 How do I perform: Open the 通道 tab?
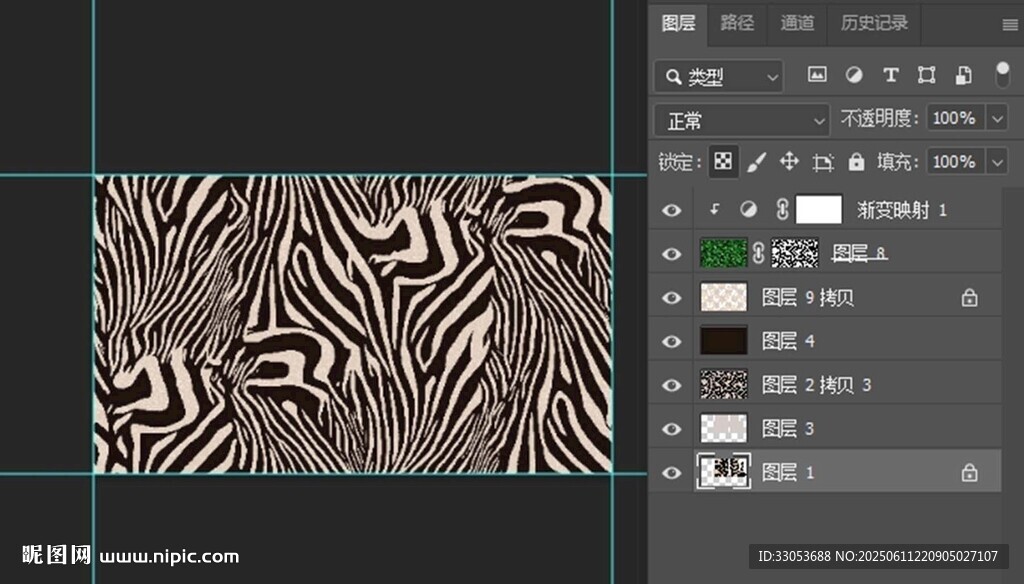[797, 24]
